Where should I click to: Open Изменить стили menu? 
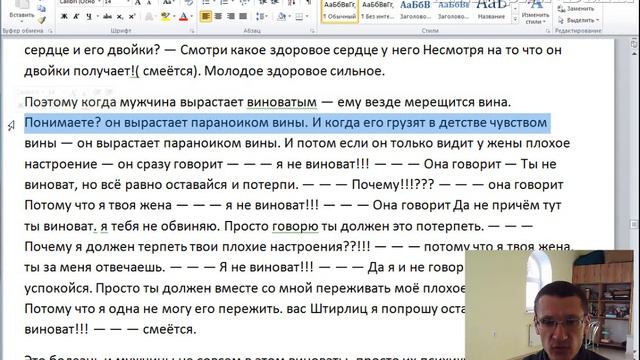pos(536,12)
